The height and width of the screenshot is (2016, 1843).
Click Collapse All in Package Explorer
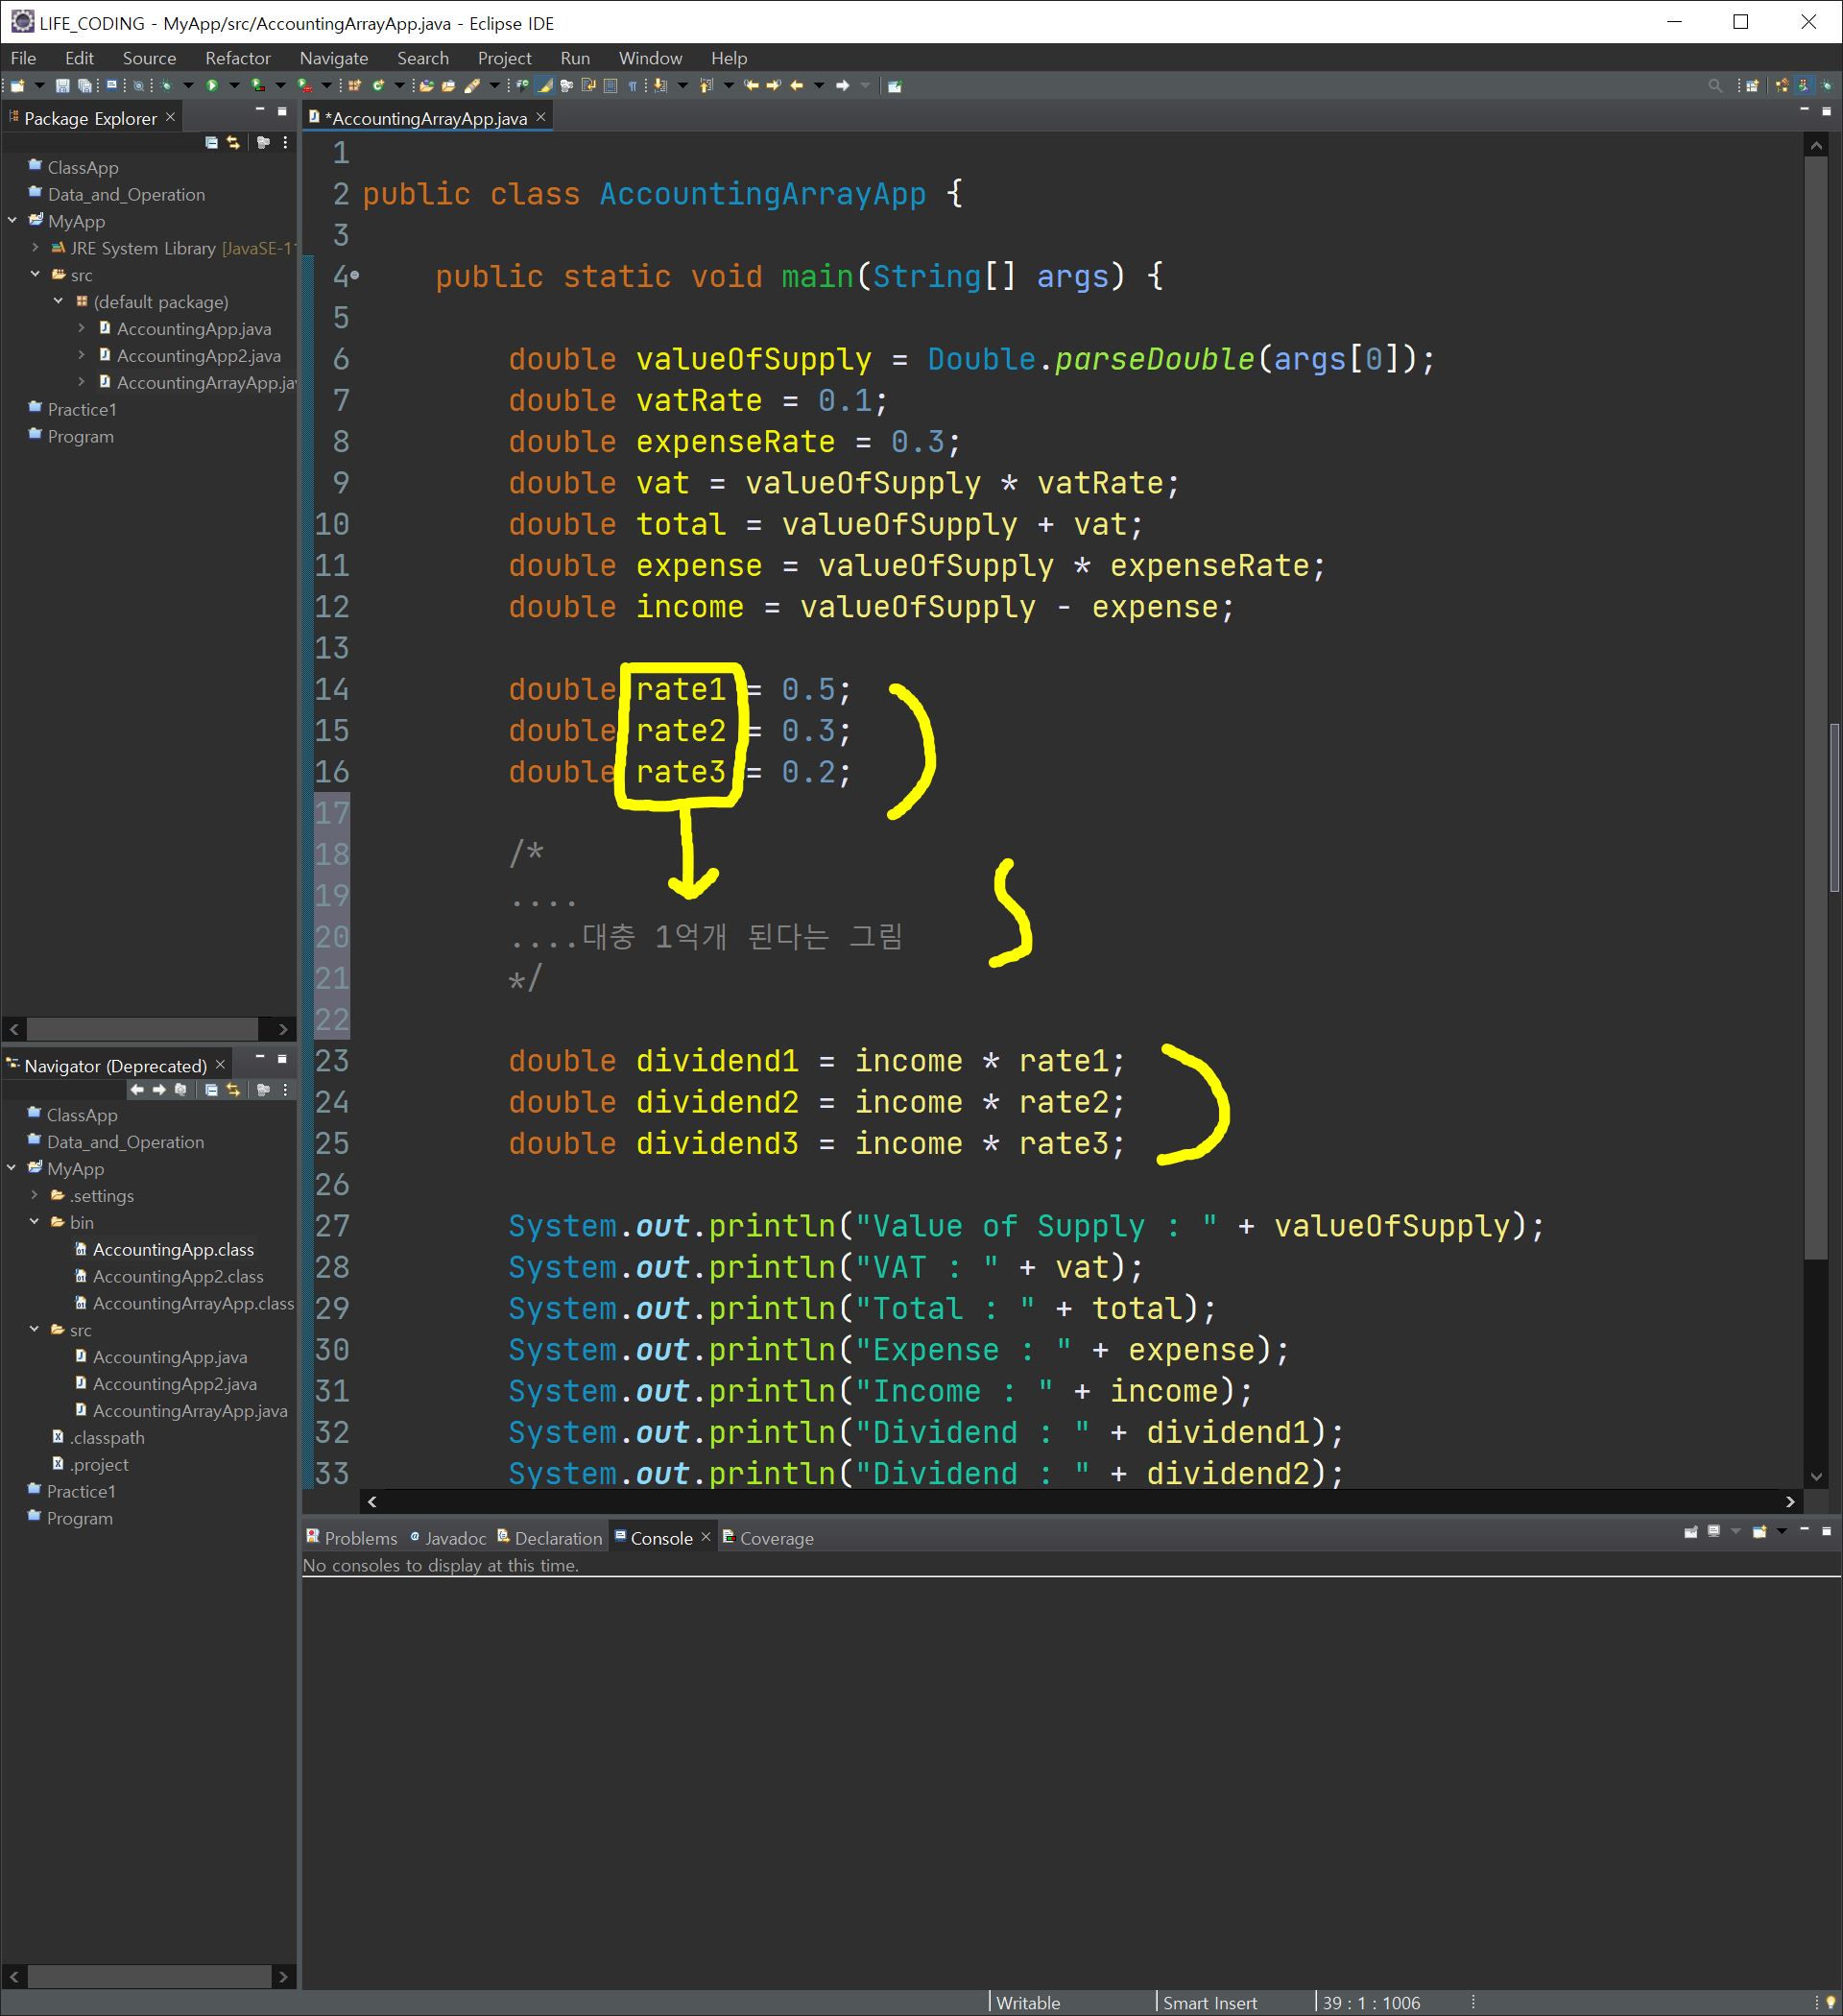click(x=212, y=143)
